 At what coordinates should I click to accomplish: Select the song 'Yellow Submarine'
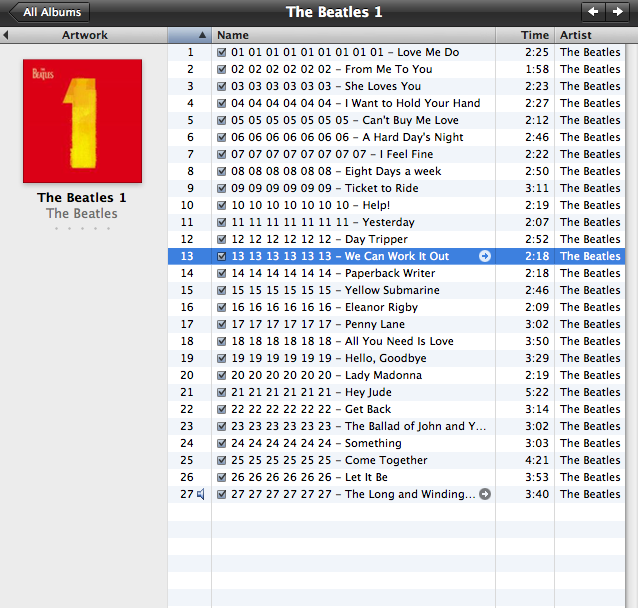(335, 290)
